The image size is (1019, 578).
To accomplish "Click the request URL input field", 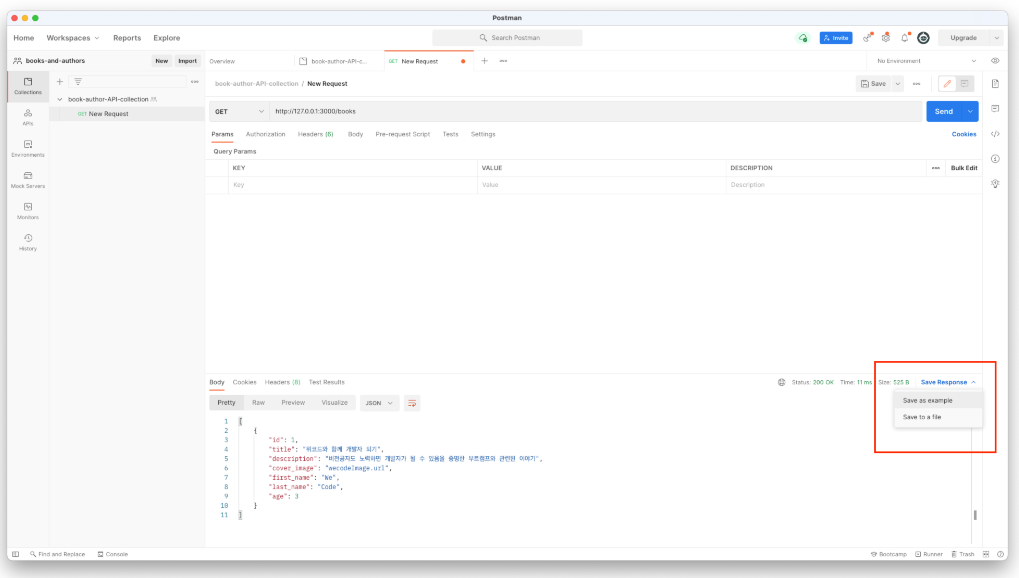I will click(x=595, y=111).
